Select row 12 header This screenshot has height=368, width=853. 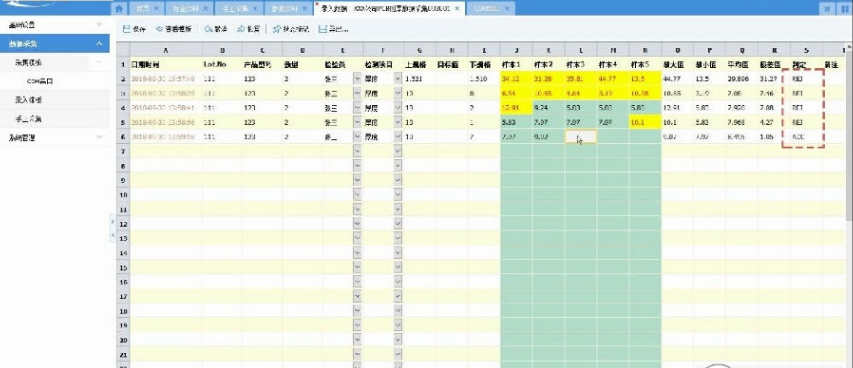click(123, 224)
